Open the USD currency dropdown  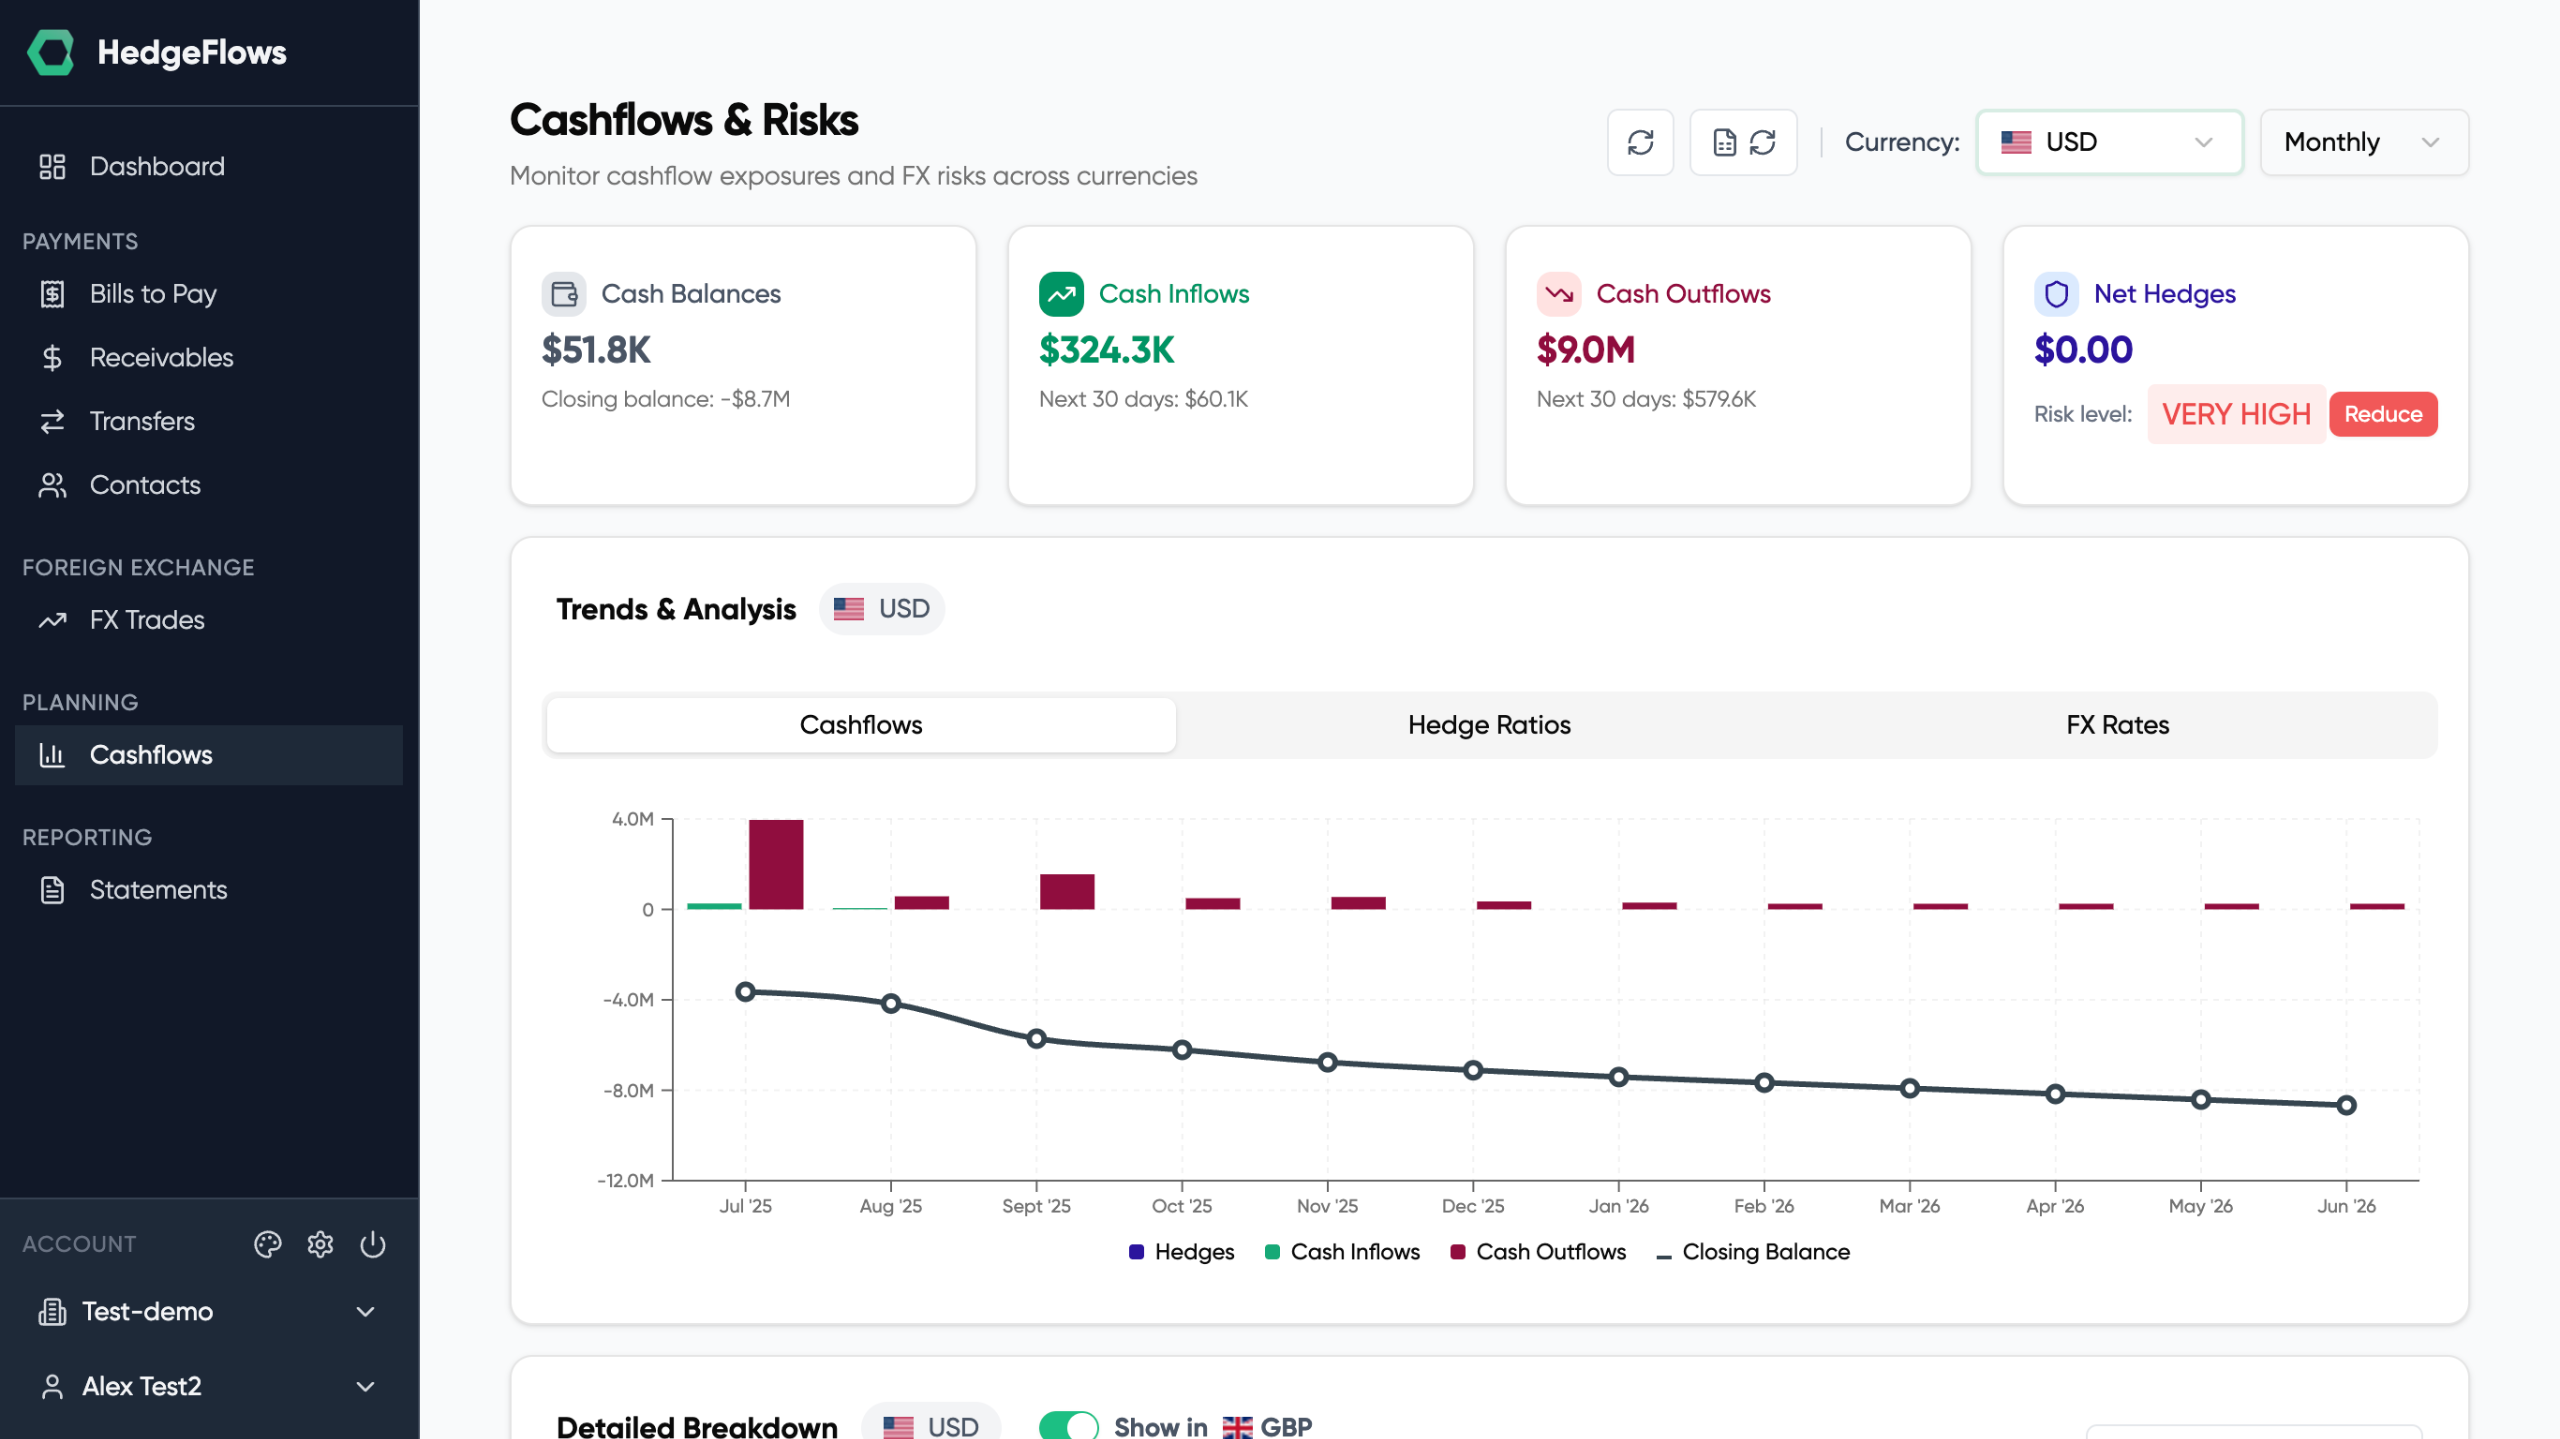(2109, 142)
